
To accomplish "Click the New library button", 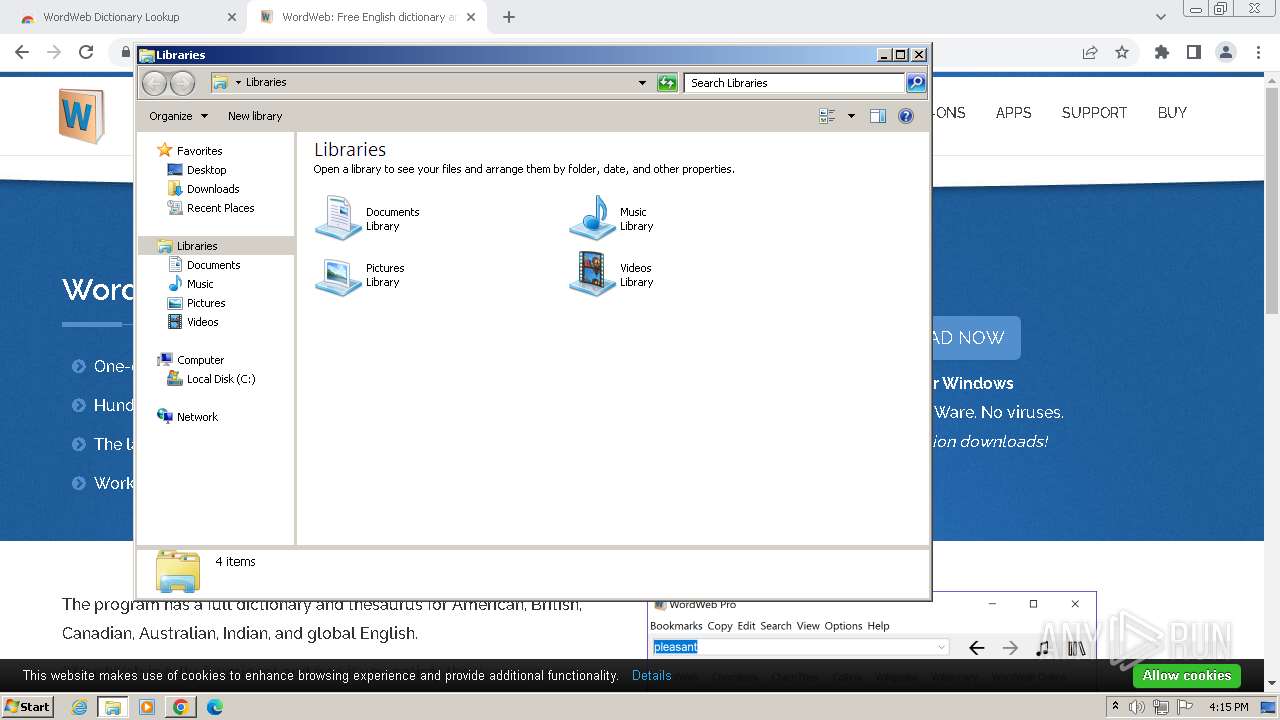I will tap(255, 116).
